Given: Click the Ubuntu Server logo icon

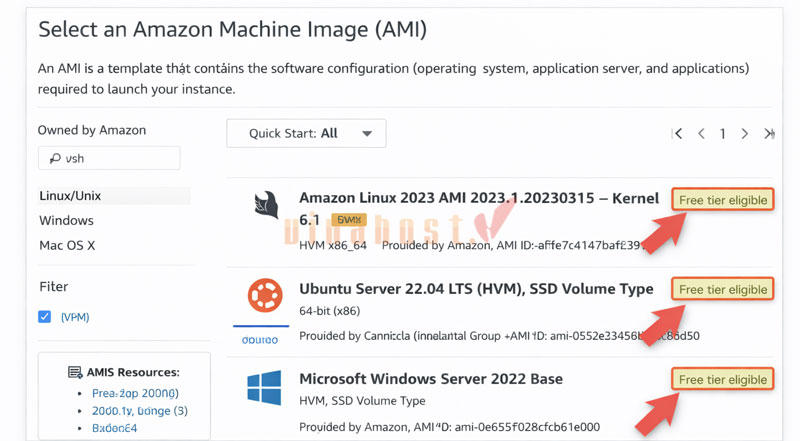Looking at the screenshot, I should click(265, 295).
